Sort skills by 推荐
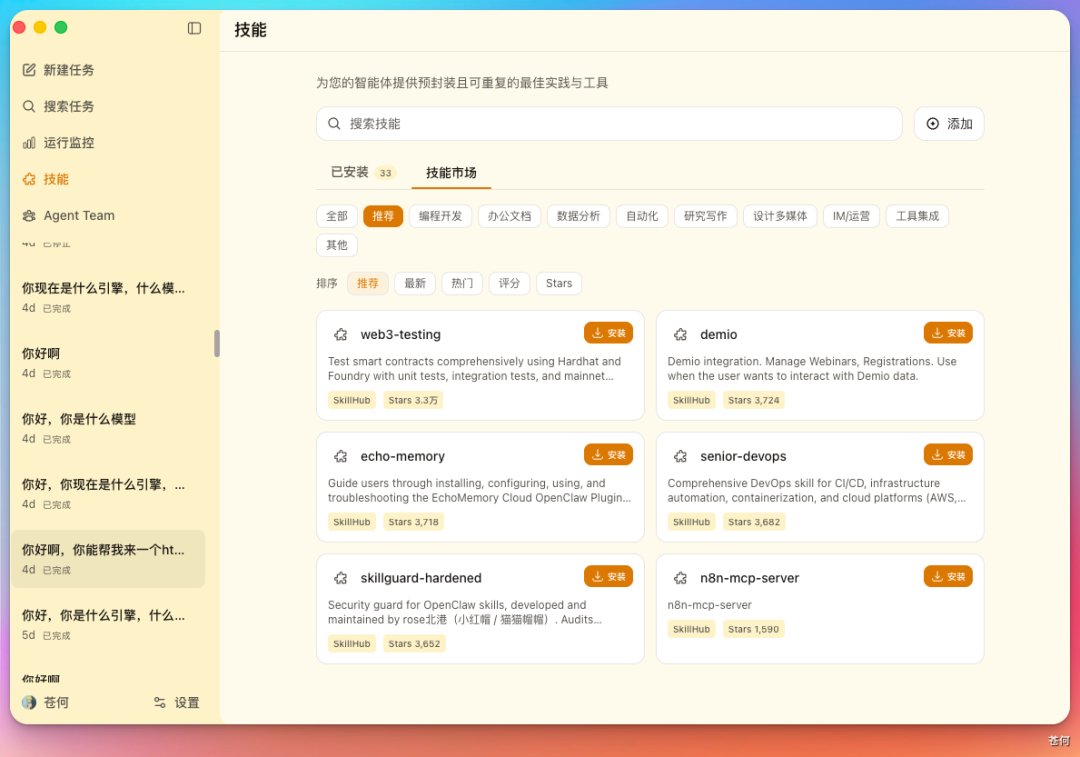This screenshot has height=757, width=1080. click(368, 283)
